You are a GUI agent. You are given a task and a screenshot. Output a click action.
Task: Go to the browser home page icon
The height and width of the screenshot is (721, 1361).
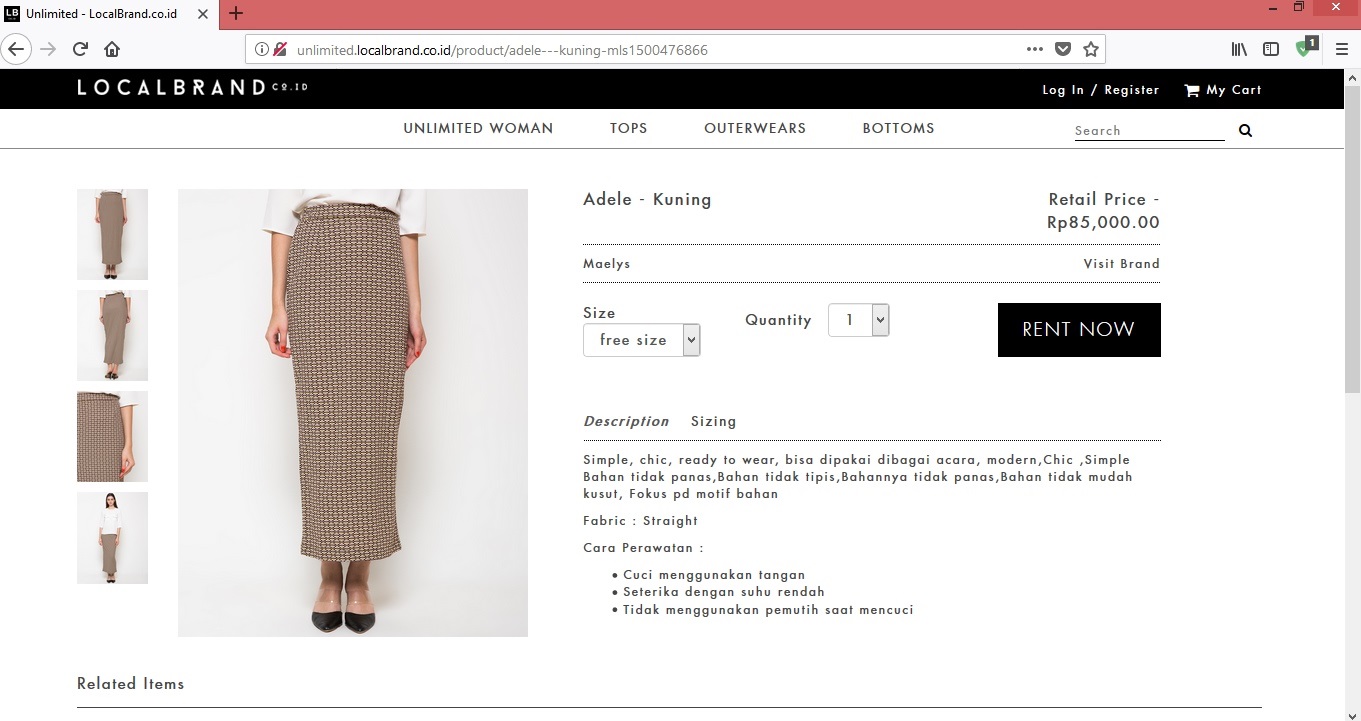point(112,49)
